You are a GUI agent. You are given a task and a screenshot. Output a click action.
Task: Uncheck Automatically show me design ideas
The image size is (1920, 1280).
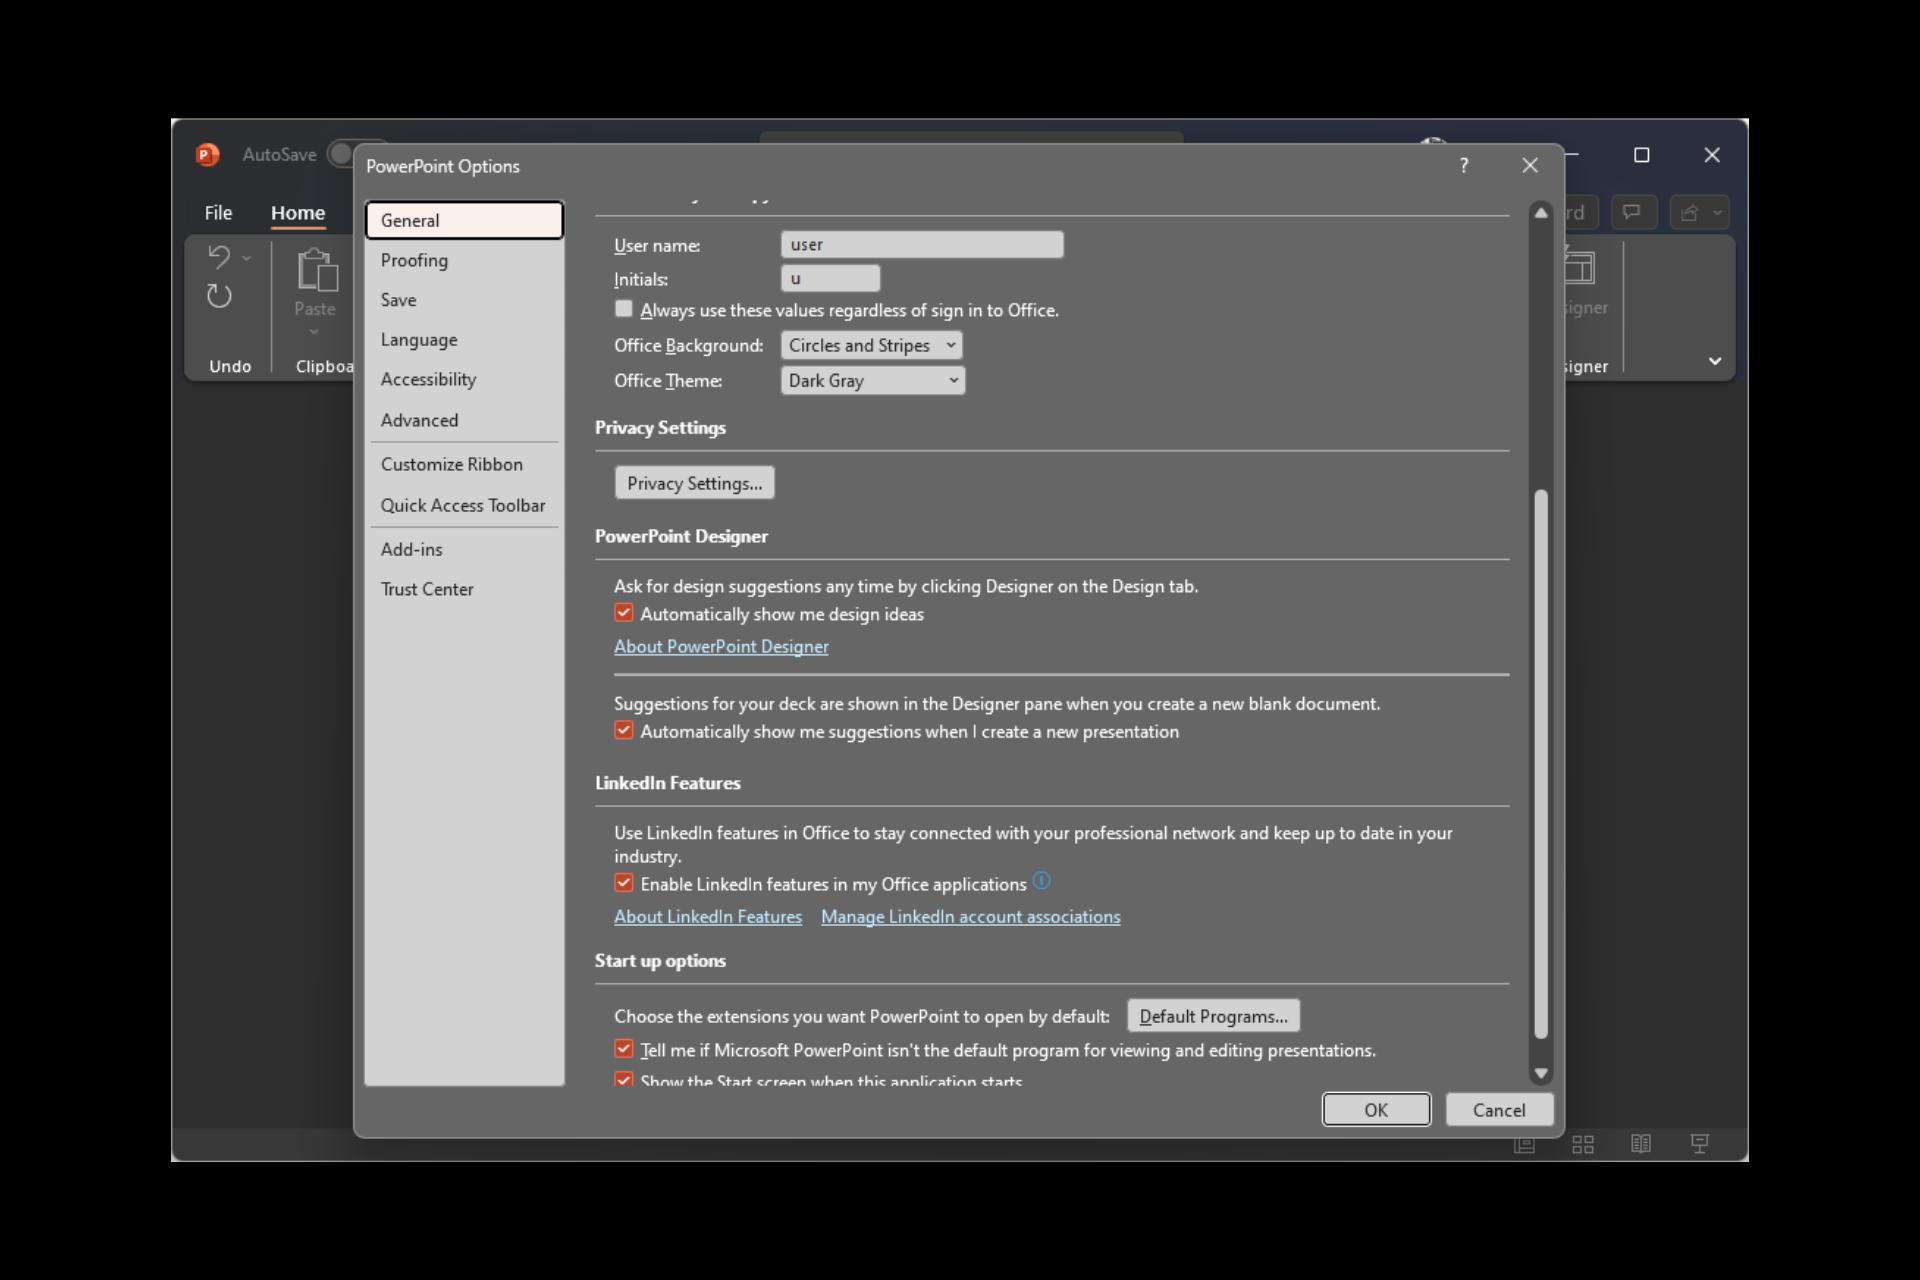pos(624,613)
